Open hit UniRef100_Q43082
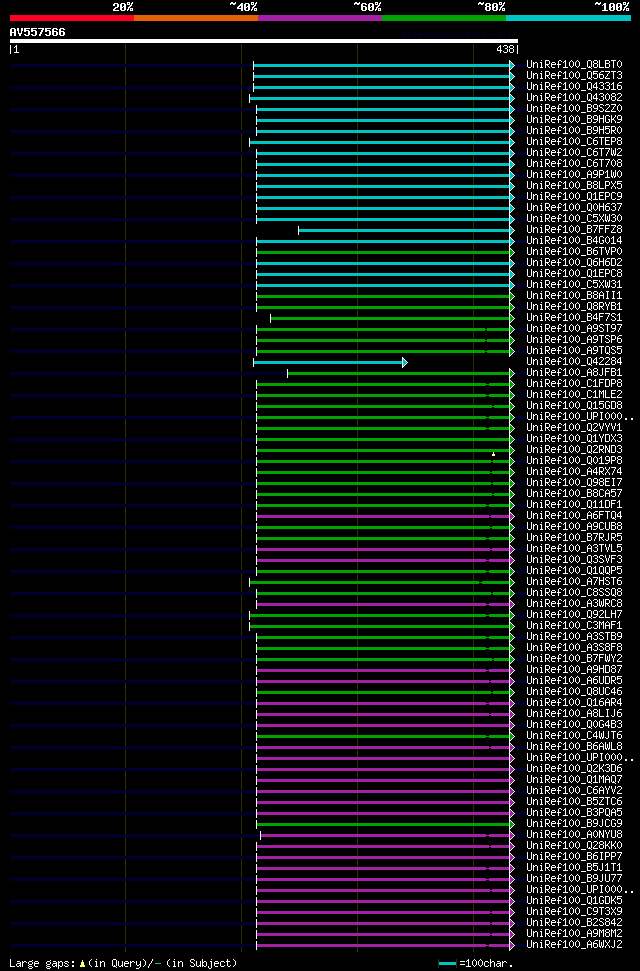This screenshot has height=971, width=640. (574, 98)
